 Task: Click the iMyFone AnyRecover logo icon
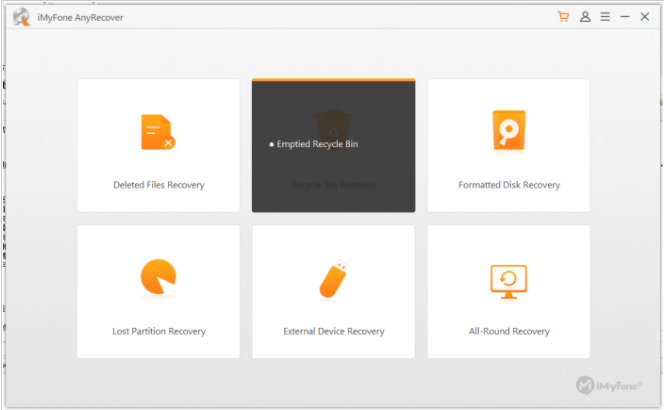(x=21, y=17)
